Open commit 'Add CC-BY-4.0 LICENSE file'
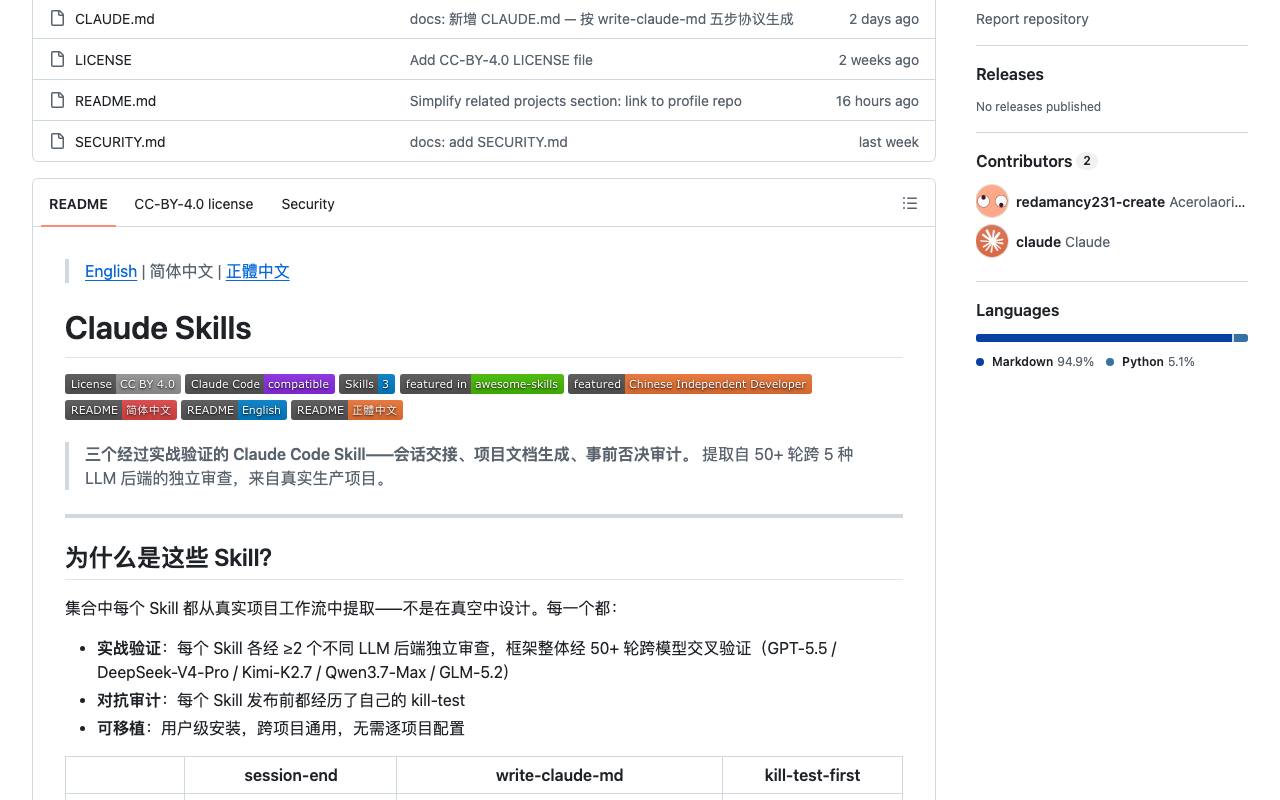The width and height of the screenshot is (1280, 800). (x=501, y=60)
